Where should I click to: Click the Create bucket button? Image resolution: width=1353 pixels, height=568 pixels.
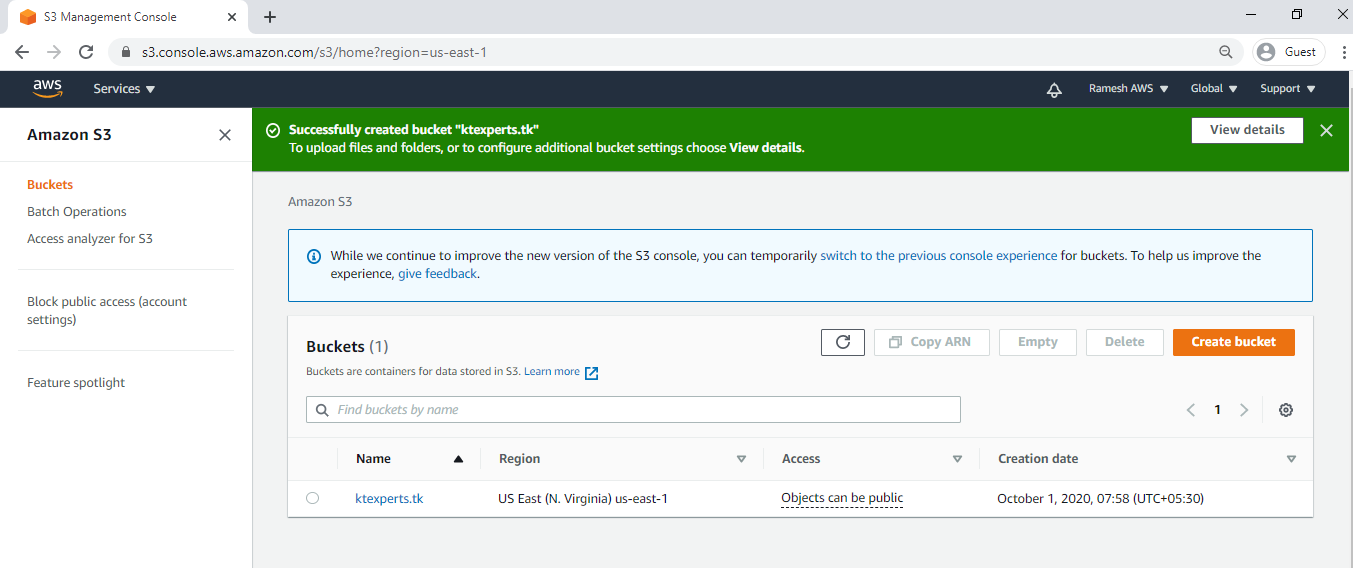pyautogui.click(x=1233, y=342)
